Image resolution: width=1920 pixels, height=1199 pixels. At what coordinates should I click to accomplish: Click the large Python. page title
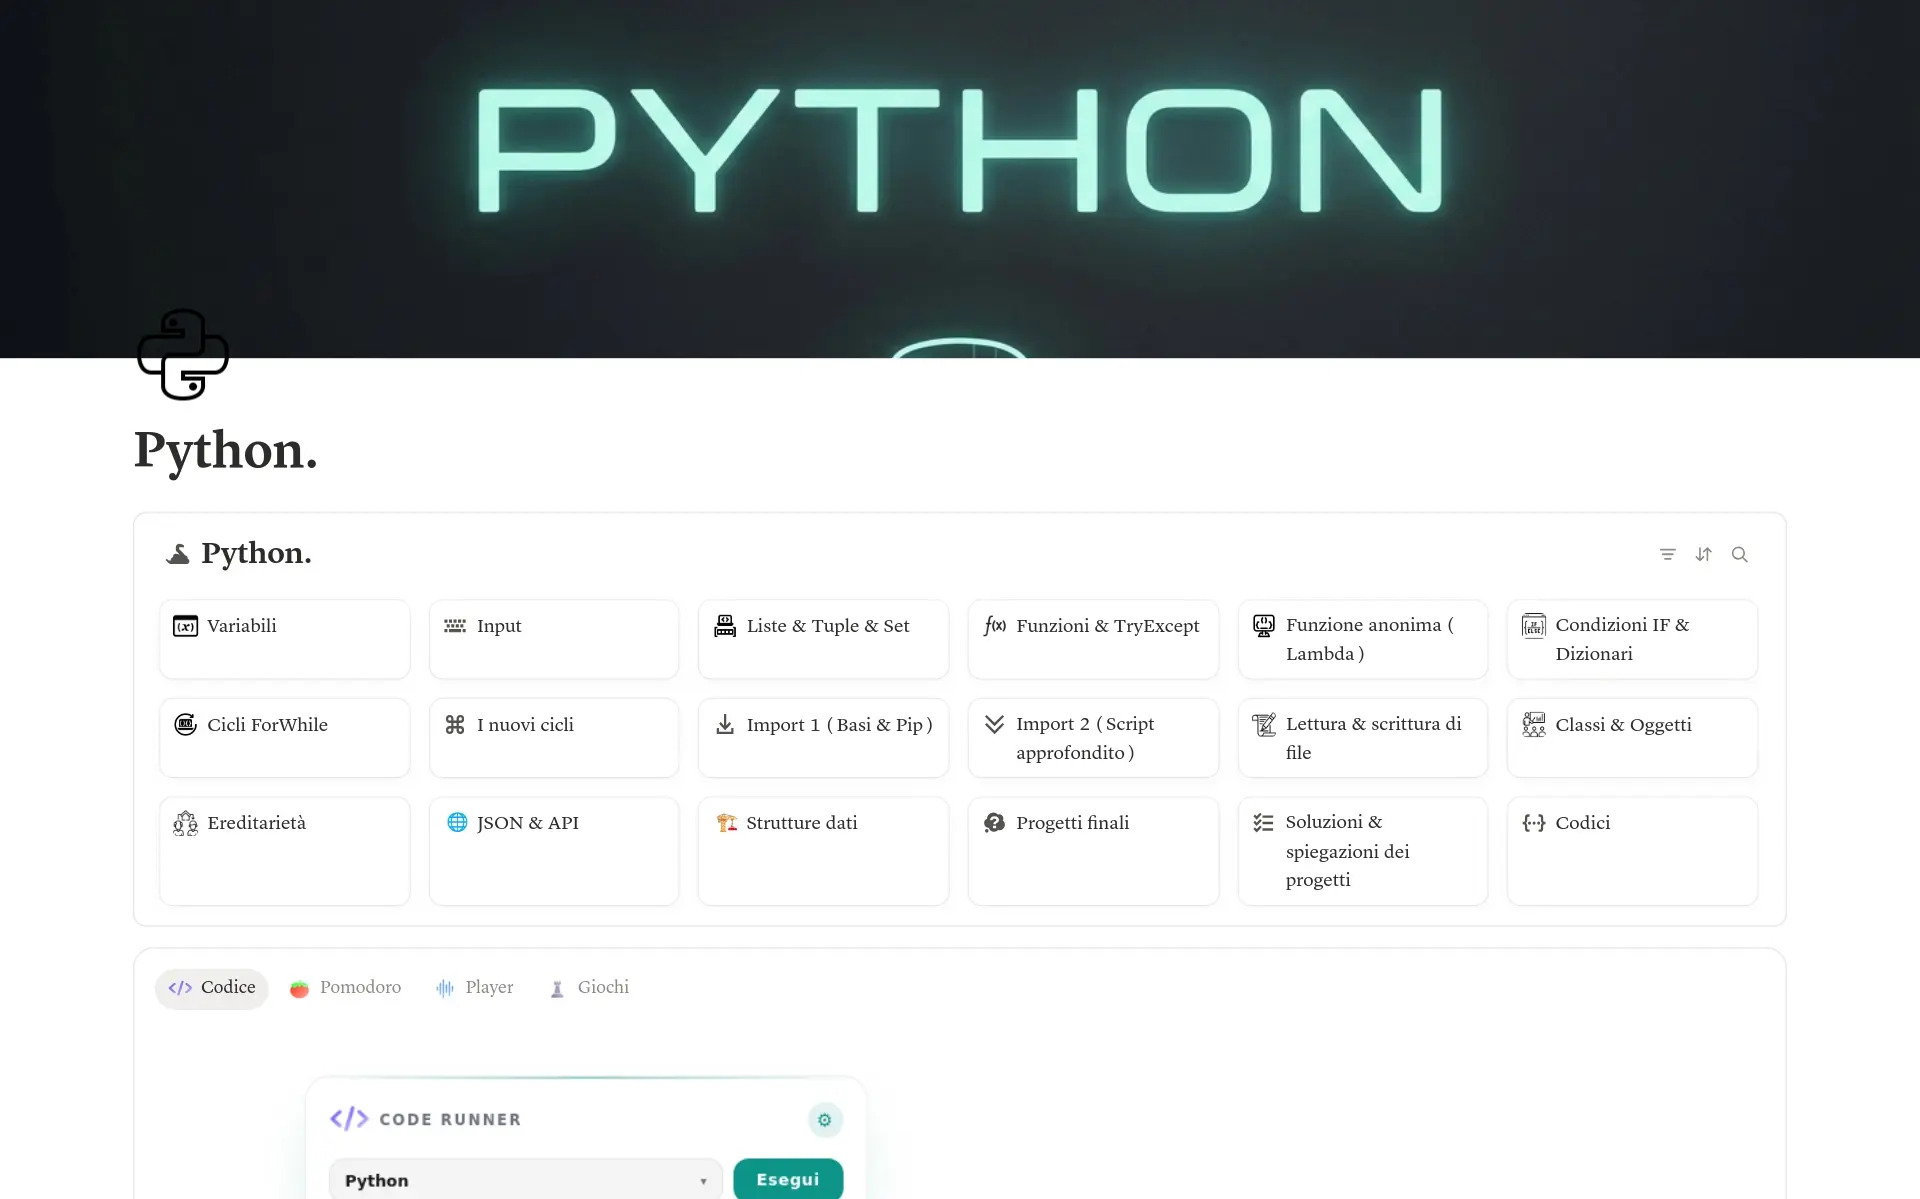pyautogui.click(x=226, y=450)
